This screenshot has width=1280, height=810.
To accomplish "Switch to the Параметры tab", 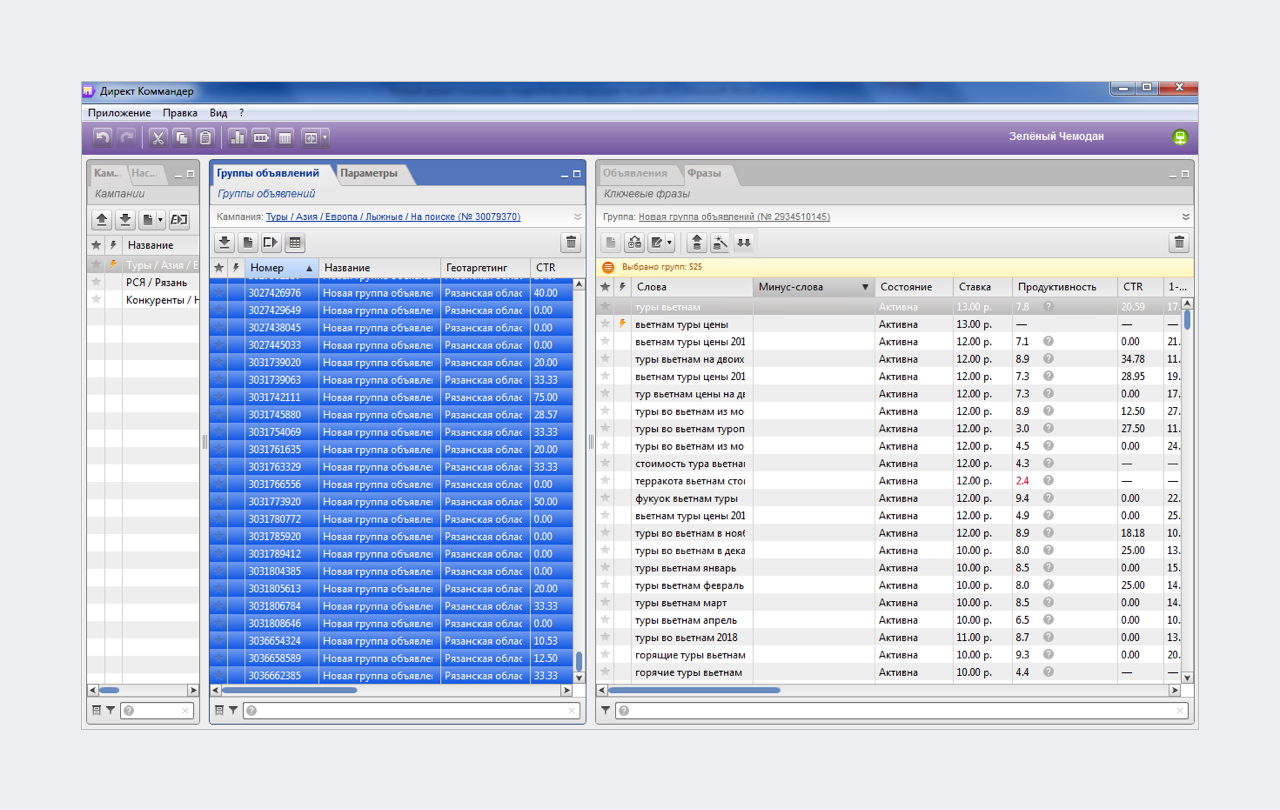I will 368,173.
